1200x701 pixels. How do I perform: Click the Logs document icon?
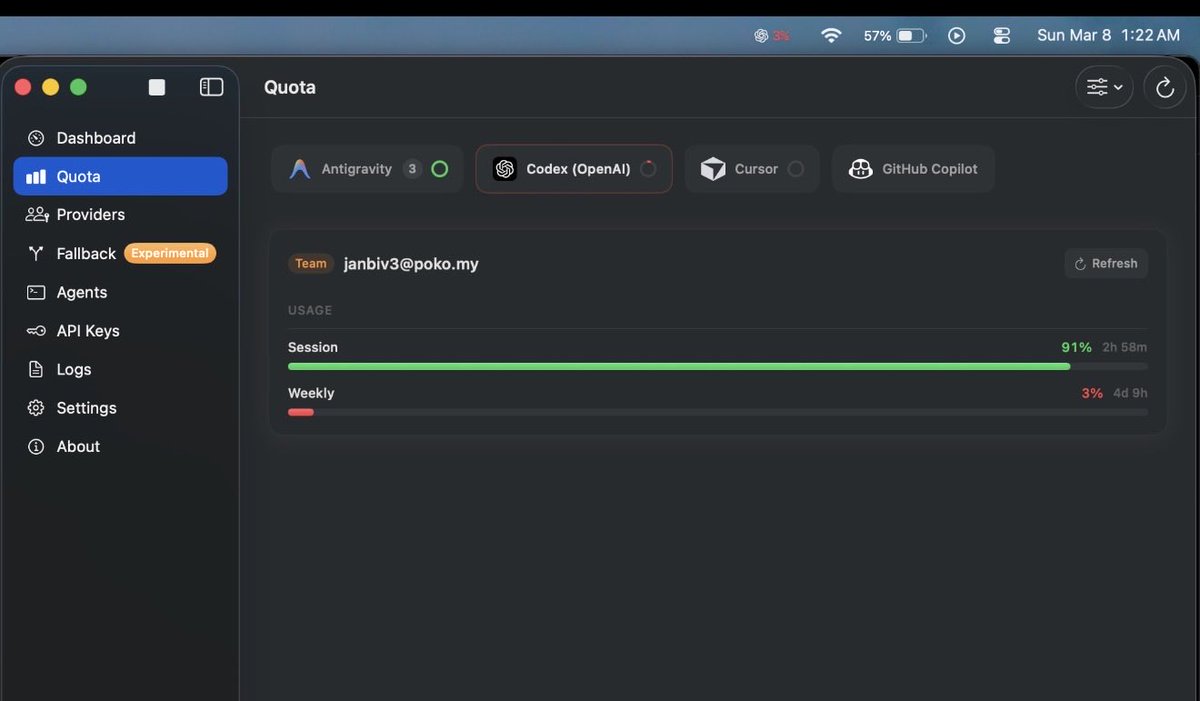(x=36, y=369)
